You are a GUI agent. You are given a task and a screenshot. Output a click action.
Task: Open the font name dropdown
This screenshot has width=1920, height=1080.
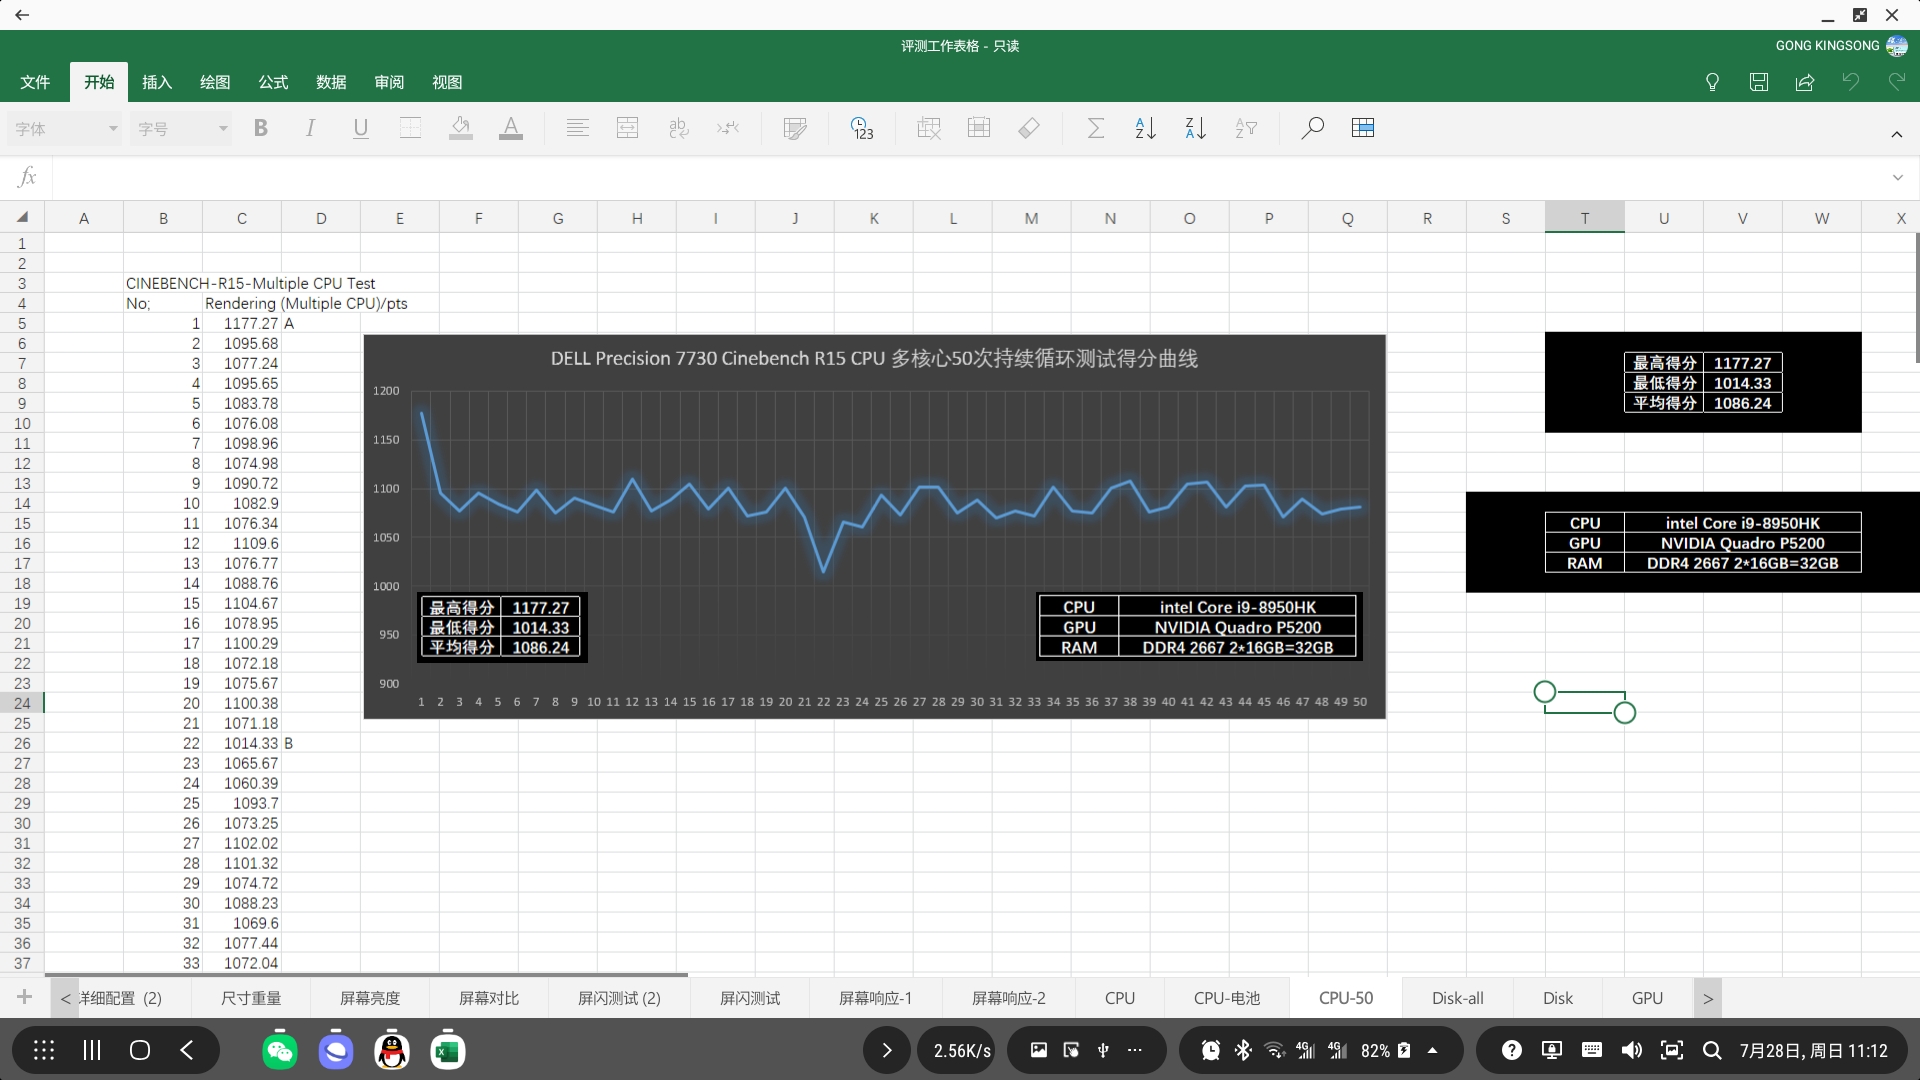pos(66,129)
